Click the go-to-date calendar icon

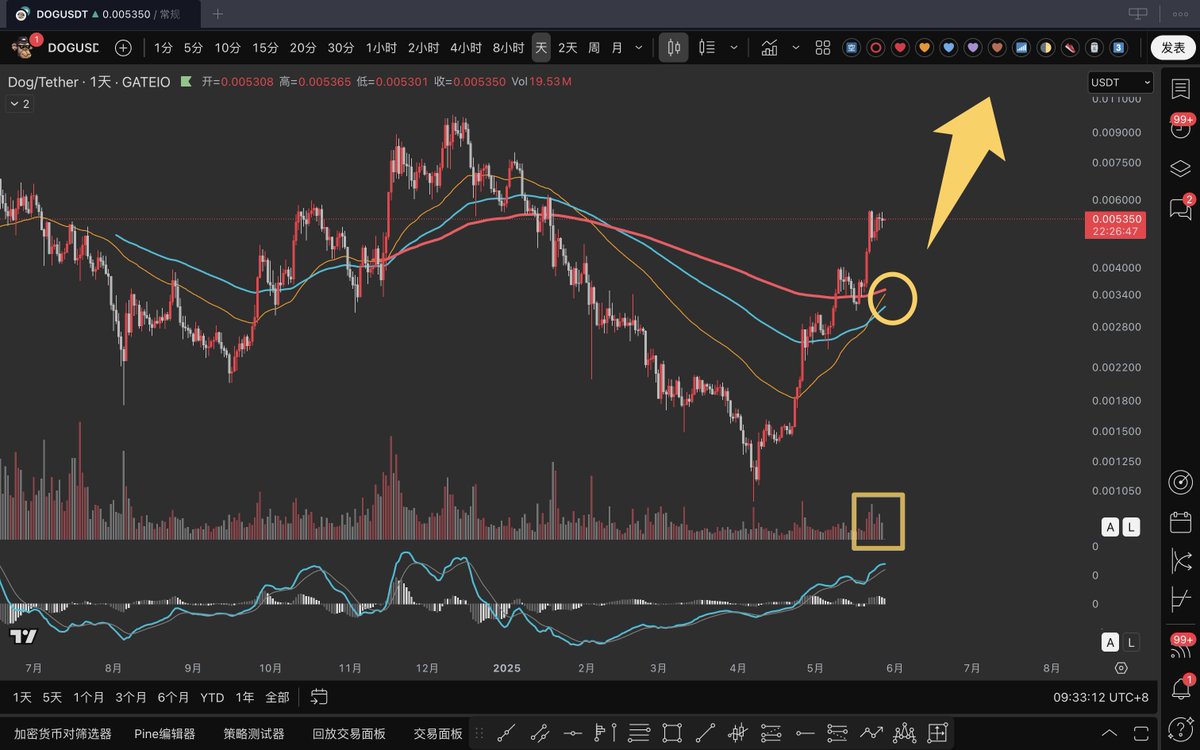[x=319, y=697]
